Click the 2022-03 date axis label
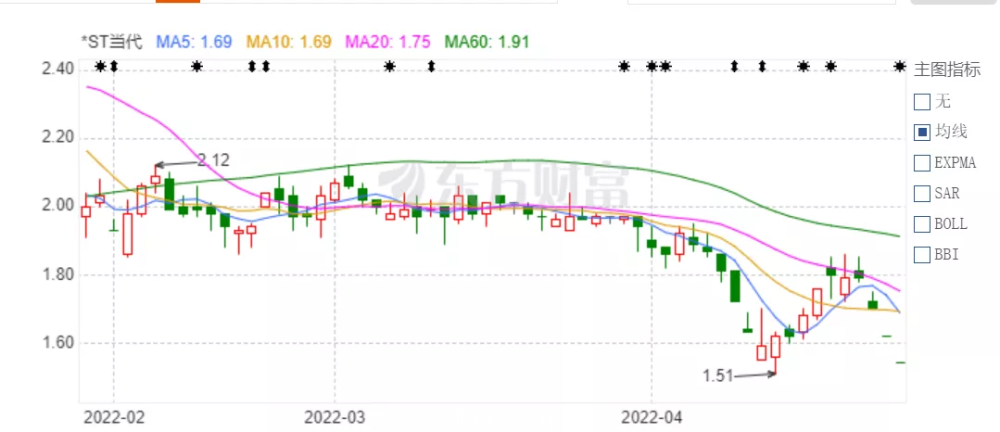The width and height of the screenshot is (1000, 432). 334,418
